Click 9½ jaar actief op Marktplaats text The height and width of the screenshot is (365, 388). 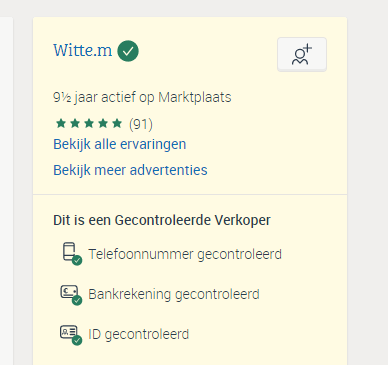point(142,97)
